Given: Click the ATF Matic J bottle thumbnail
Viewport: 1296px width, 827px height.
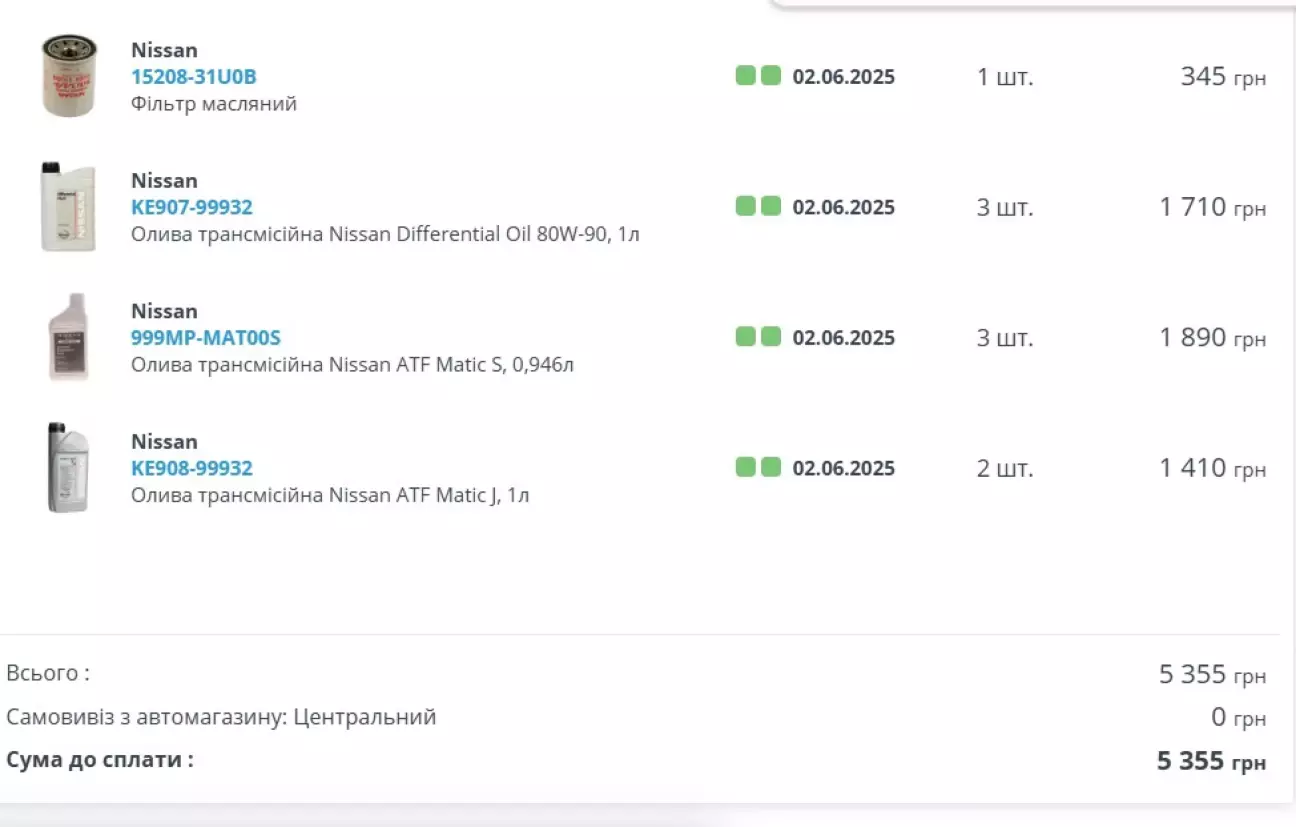Looking at the screenshot, I should click(69, 467).
